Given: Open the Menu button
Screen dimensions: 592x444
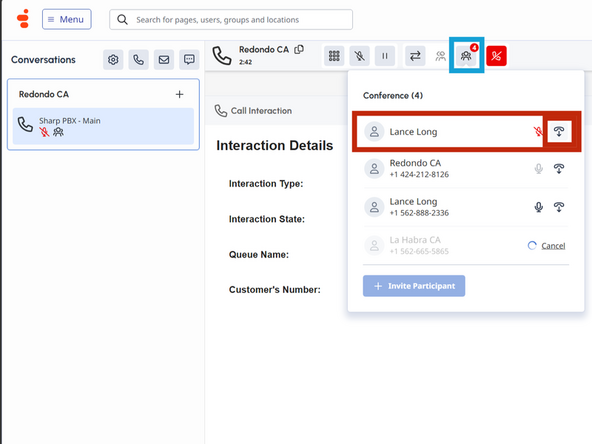Looking at the screenshot, I should (66, 19).
